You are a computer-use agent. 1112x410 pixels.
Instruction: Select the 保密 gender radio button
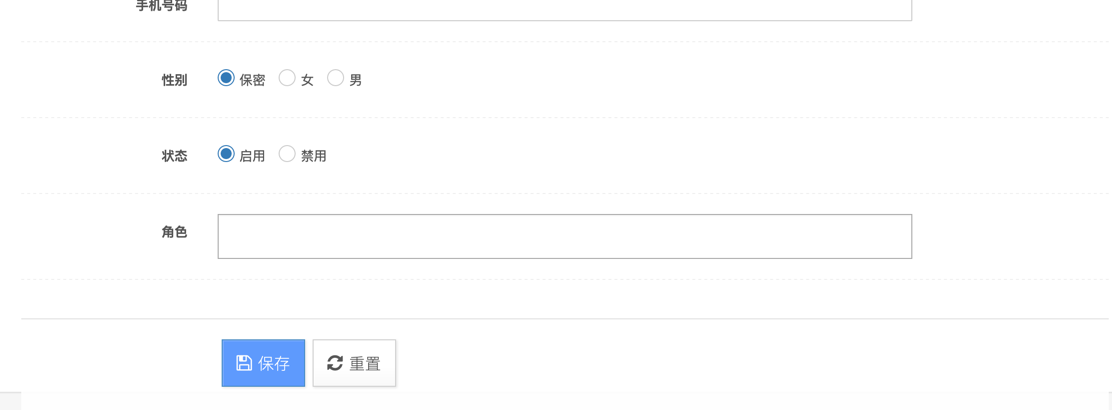[226, 78]
